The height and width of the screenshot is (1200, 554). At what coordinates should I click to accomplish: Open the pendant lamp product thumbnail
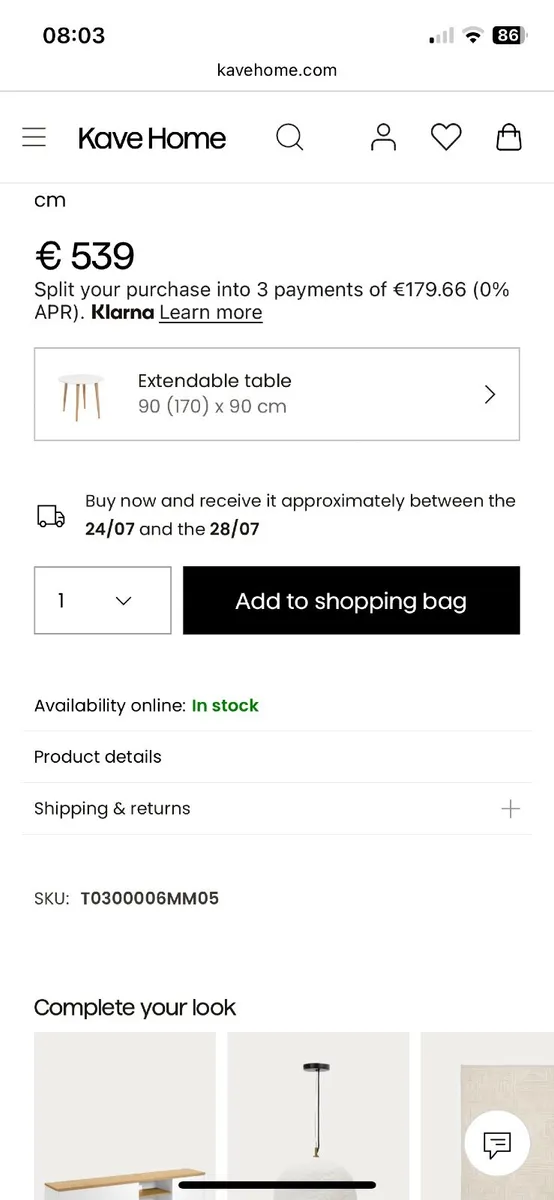tap(318, 1116)
